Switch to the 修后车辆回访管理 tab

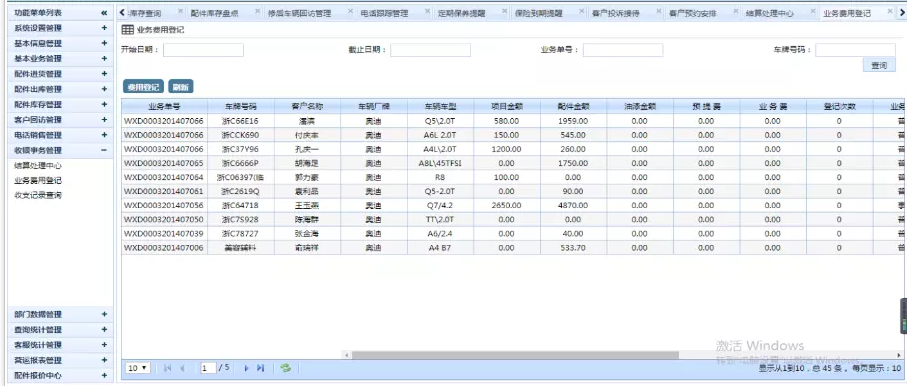[x=300, y=13]
